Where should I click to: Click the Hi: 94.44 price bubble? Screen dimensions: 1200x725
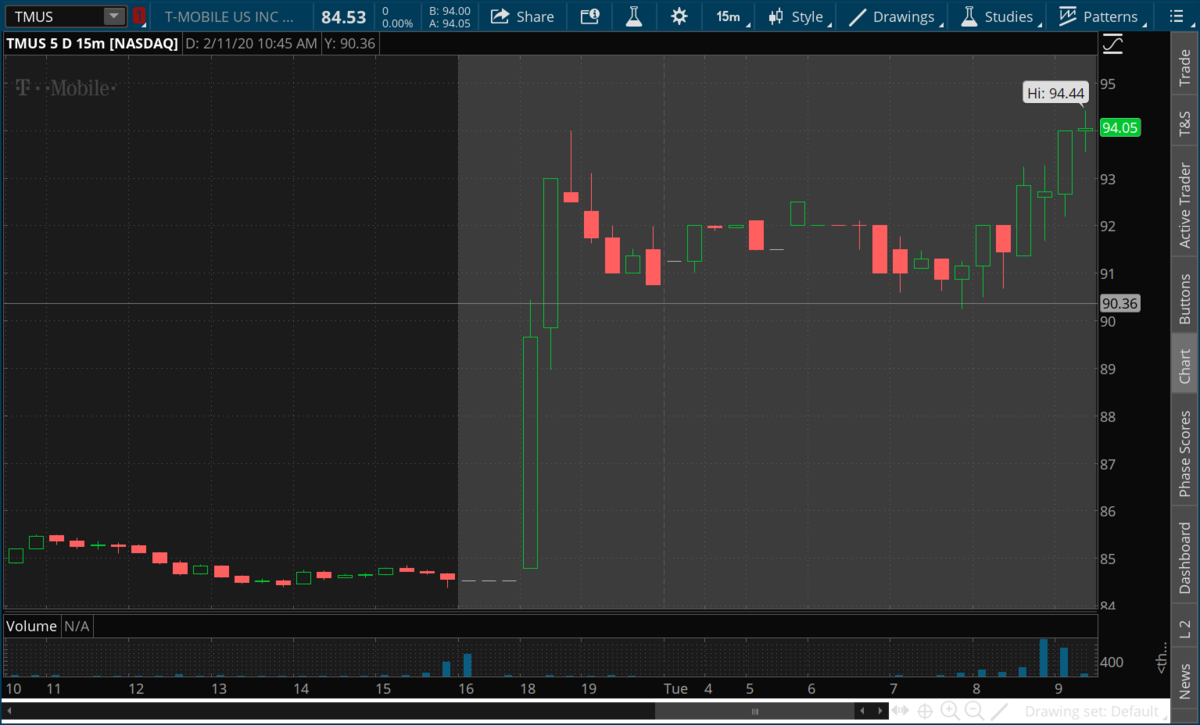point(1055,93)
